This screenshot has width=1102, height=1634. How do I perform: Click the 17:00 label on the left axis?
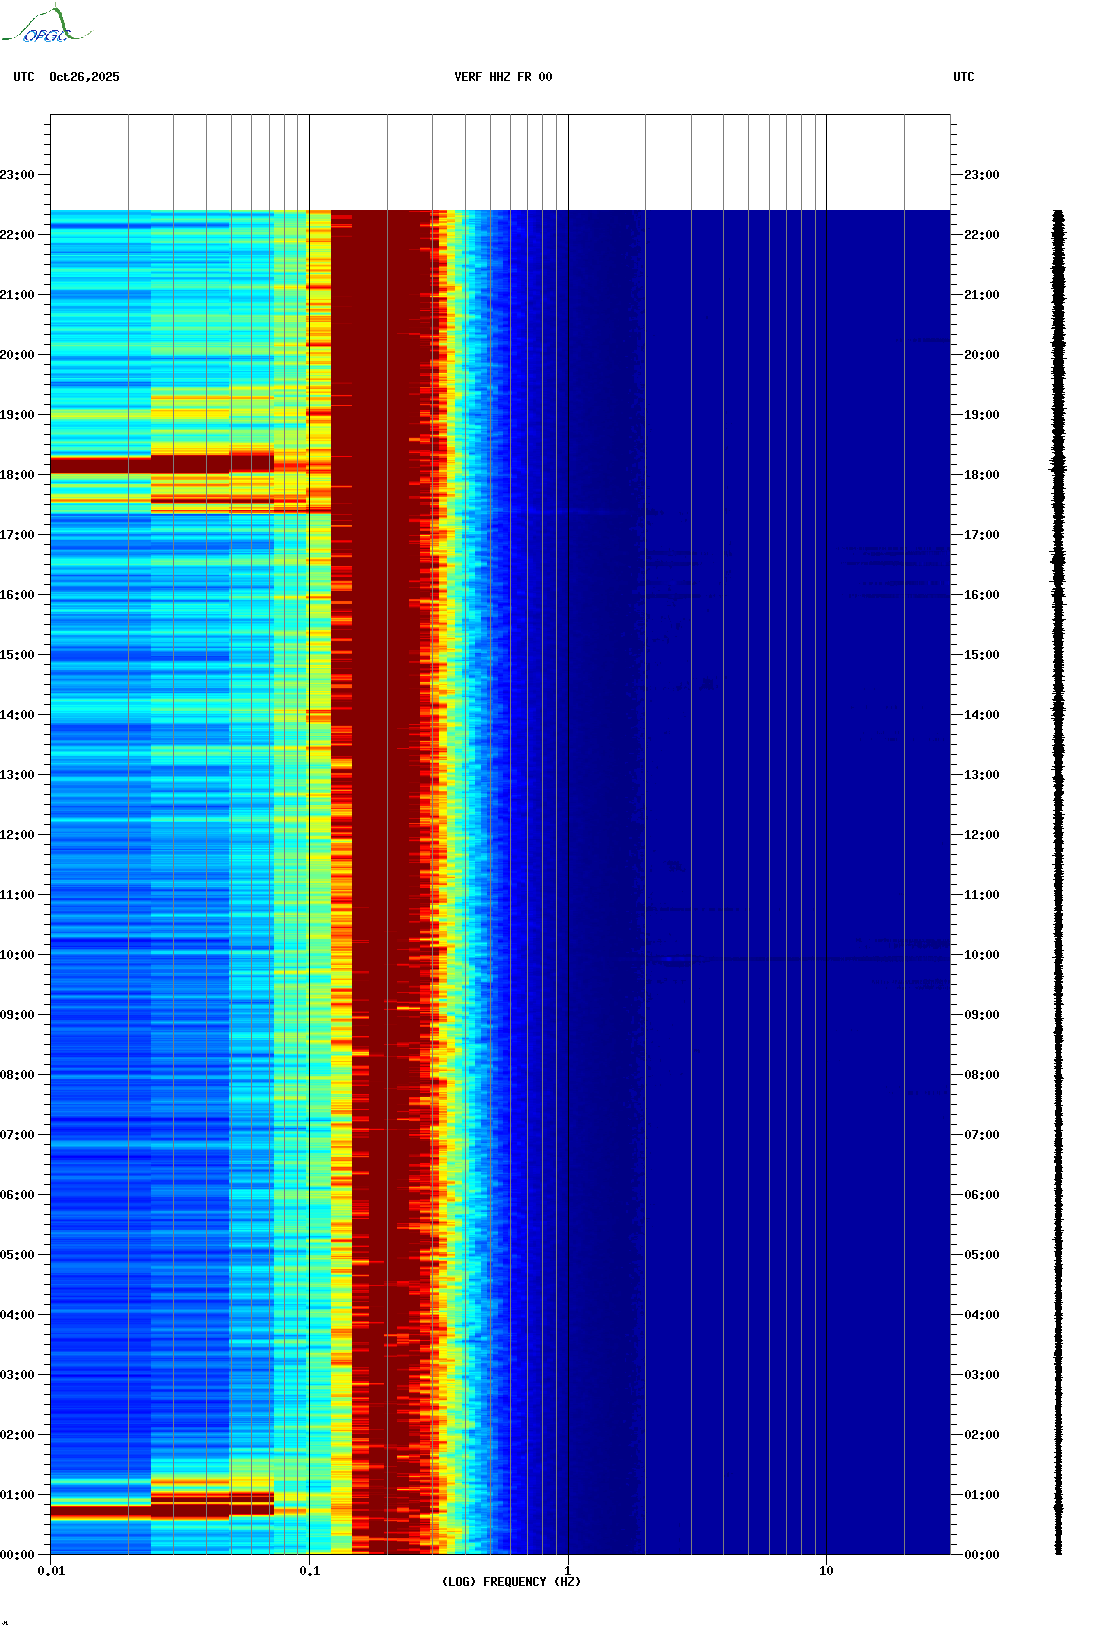point(17,535)
